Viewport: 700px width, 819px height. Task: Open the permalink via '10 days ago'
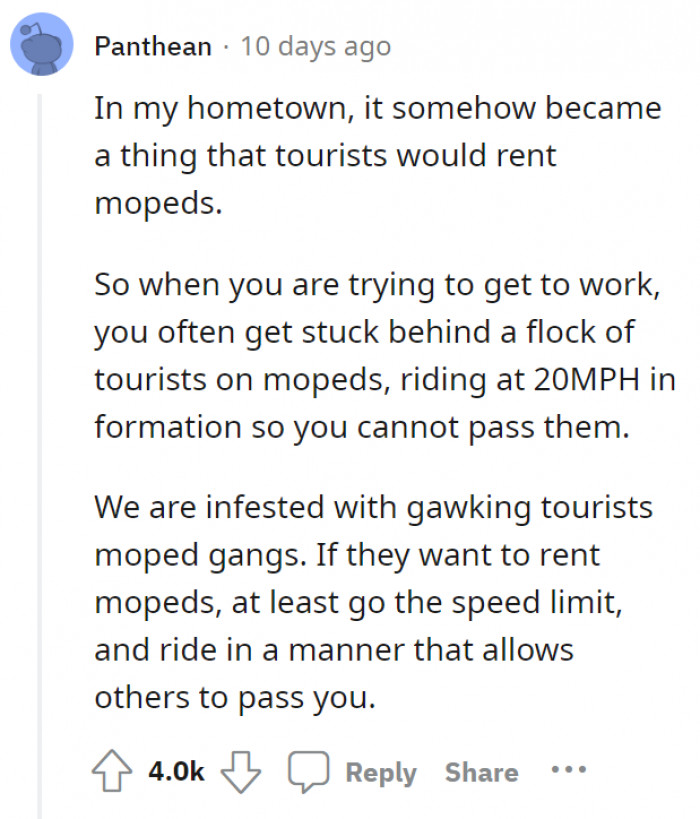point(316,45)
